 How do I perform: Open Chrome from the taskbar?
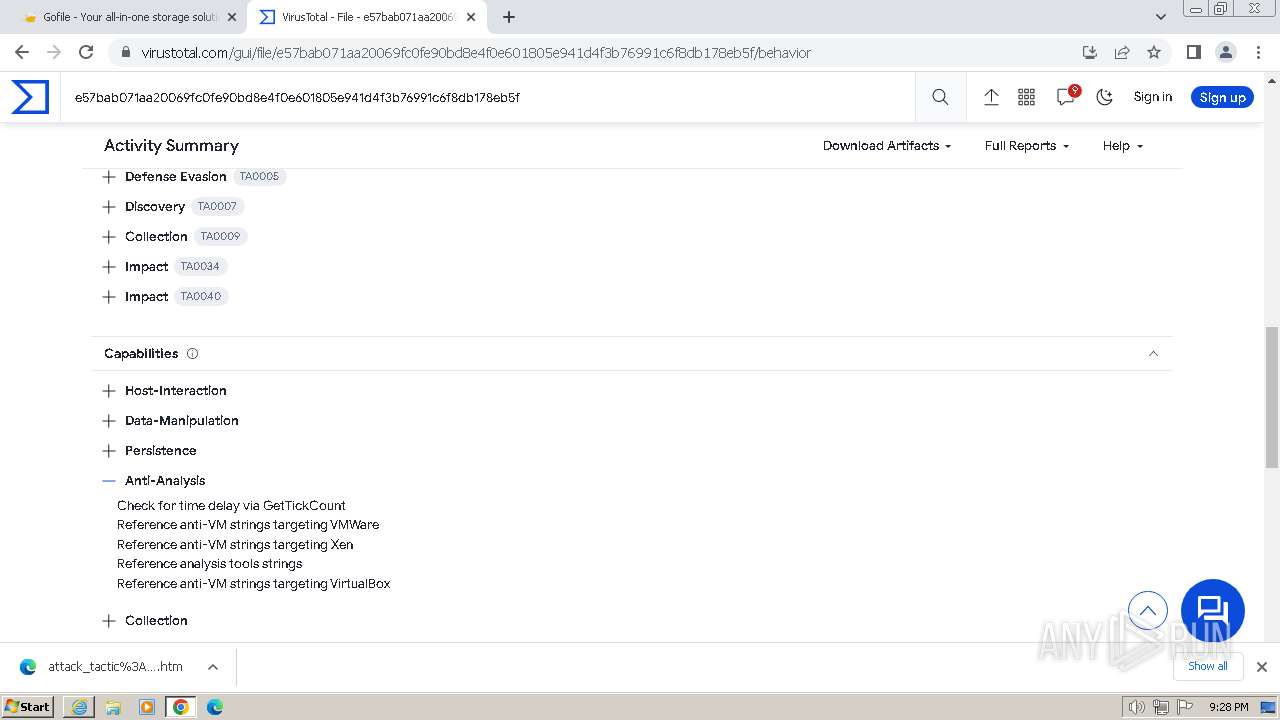[181, 707]
